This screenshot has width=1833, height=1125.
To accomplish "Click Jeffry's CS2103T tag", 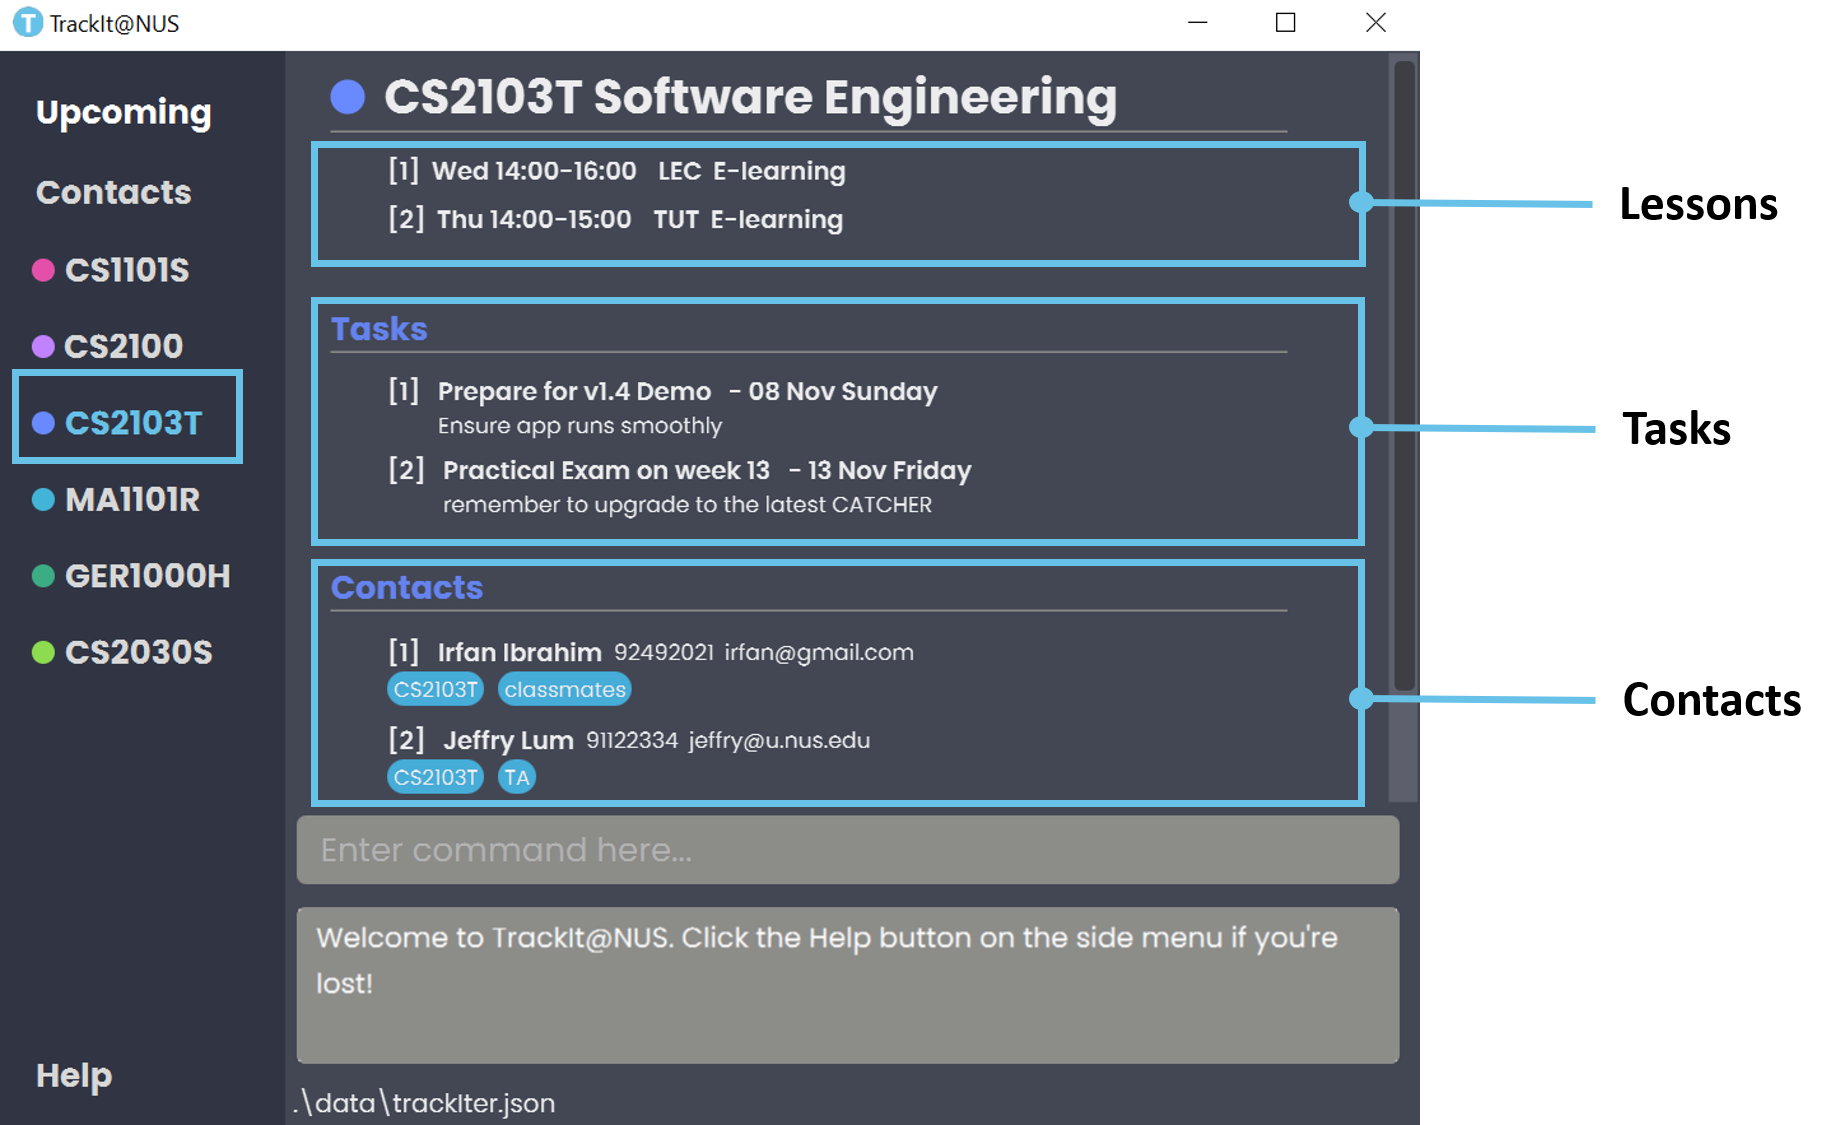I will point(435,778).
